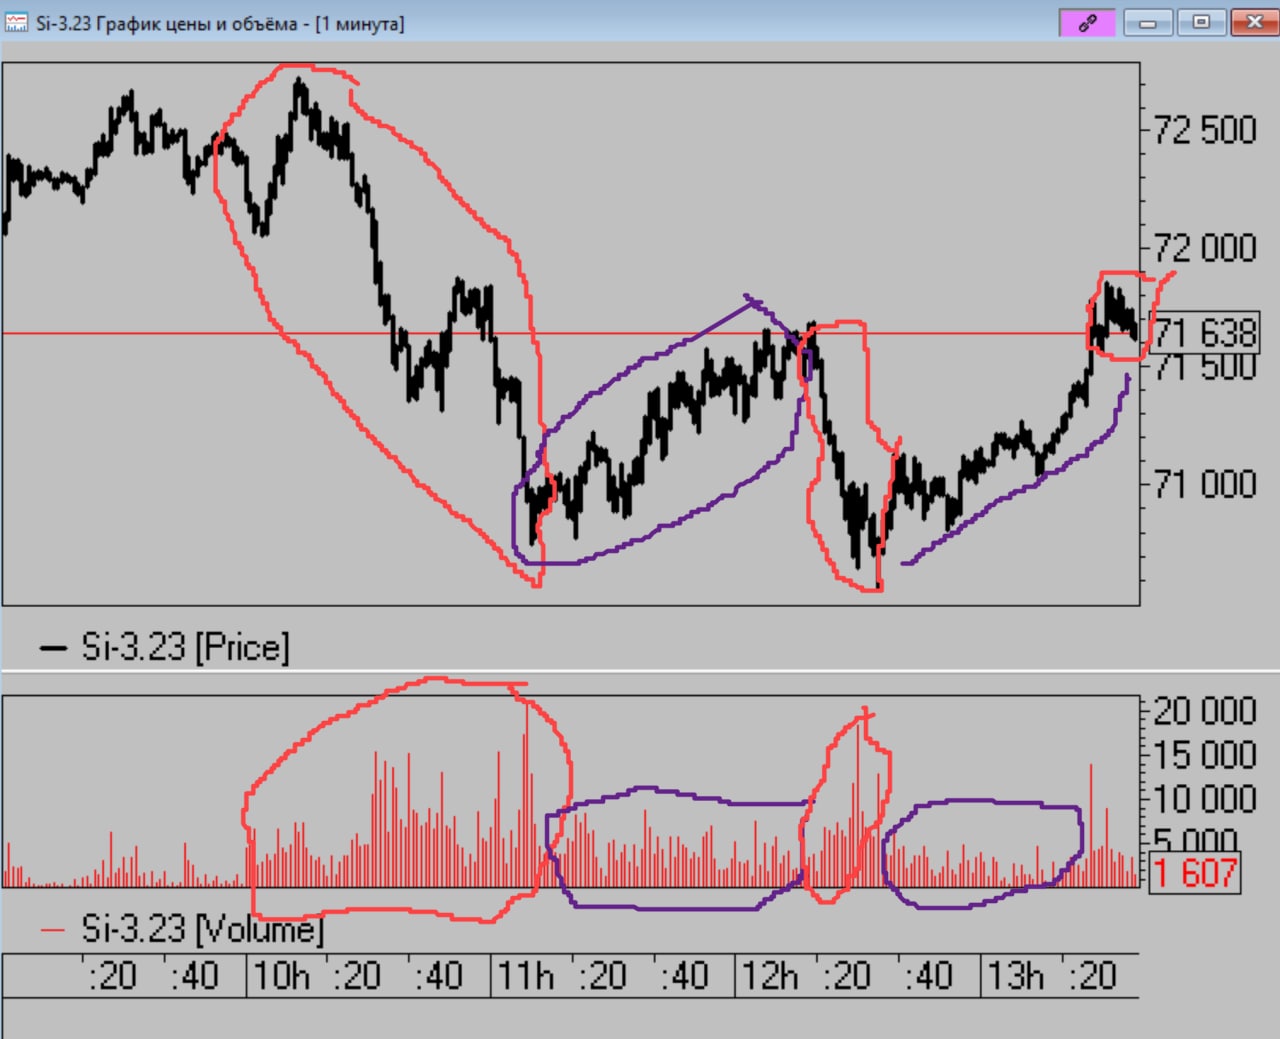
Task: Click the Si-3.23 [Volume] legend label
Action: (202, 929)
